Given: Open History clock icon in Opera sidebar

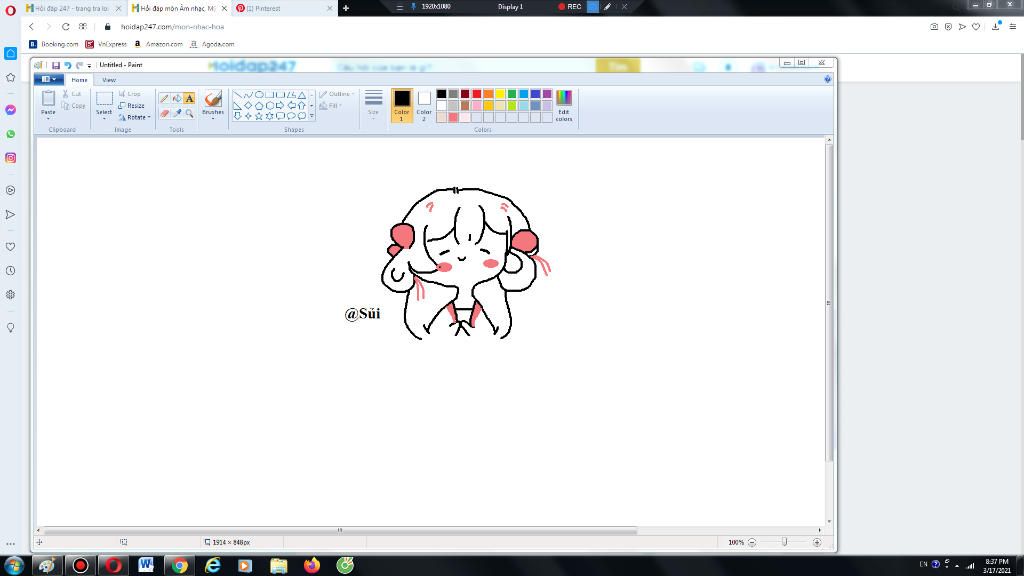Looking at the screenshot, I should point(10,270).
